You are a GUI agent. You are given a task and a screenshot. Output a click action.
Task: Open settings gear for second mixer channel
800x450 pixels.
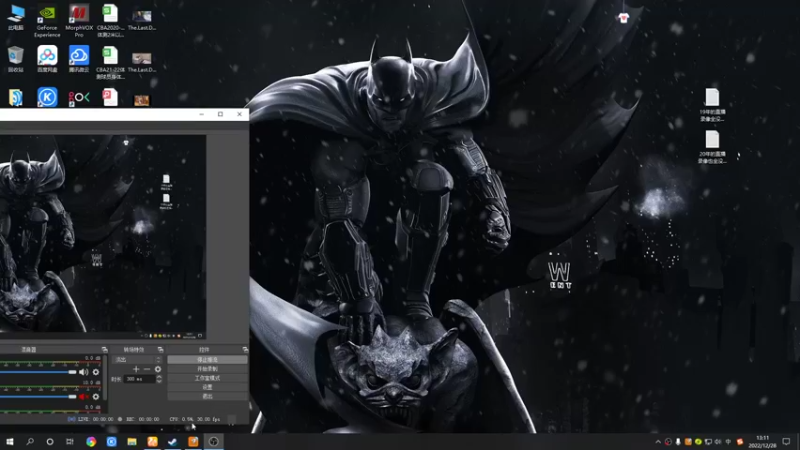[x=96, y=396]
